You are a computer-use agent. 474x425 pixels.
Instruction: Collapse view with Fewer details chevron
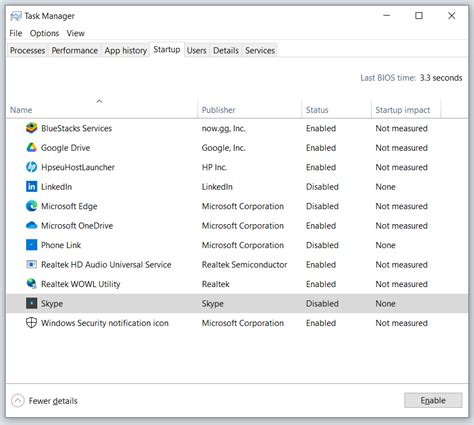pyautogui.click(x=18, y=401)
